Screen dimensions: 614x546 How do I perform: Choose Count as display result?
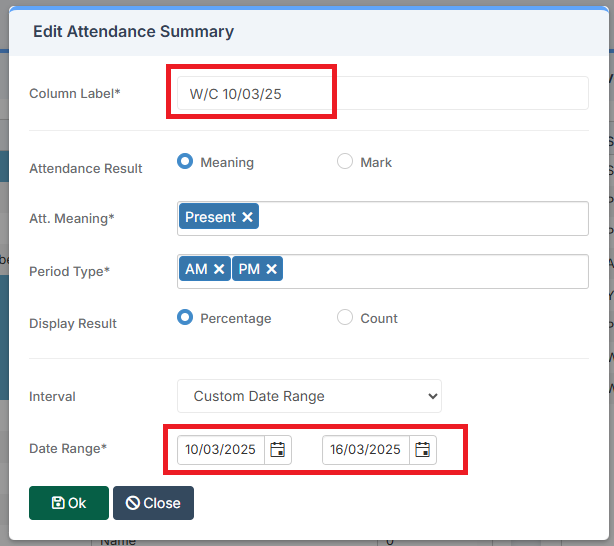tap(345, 317)
